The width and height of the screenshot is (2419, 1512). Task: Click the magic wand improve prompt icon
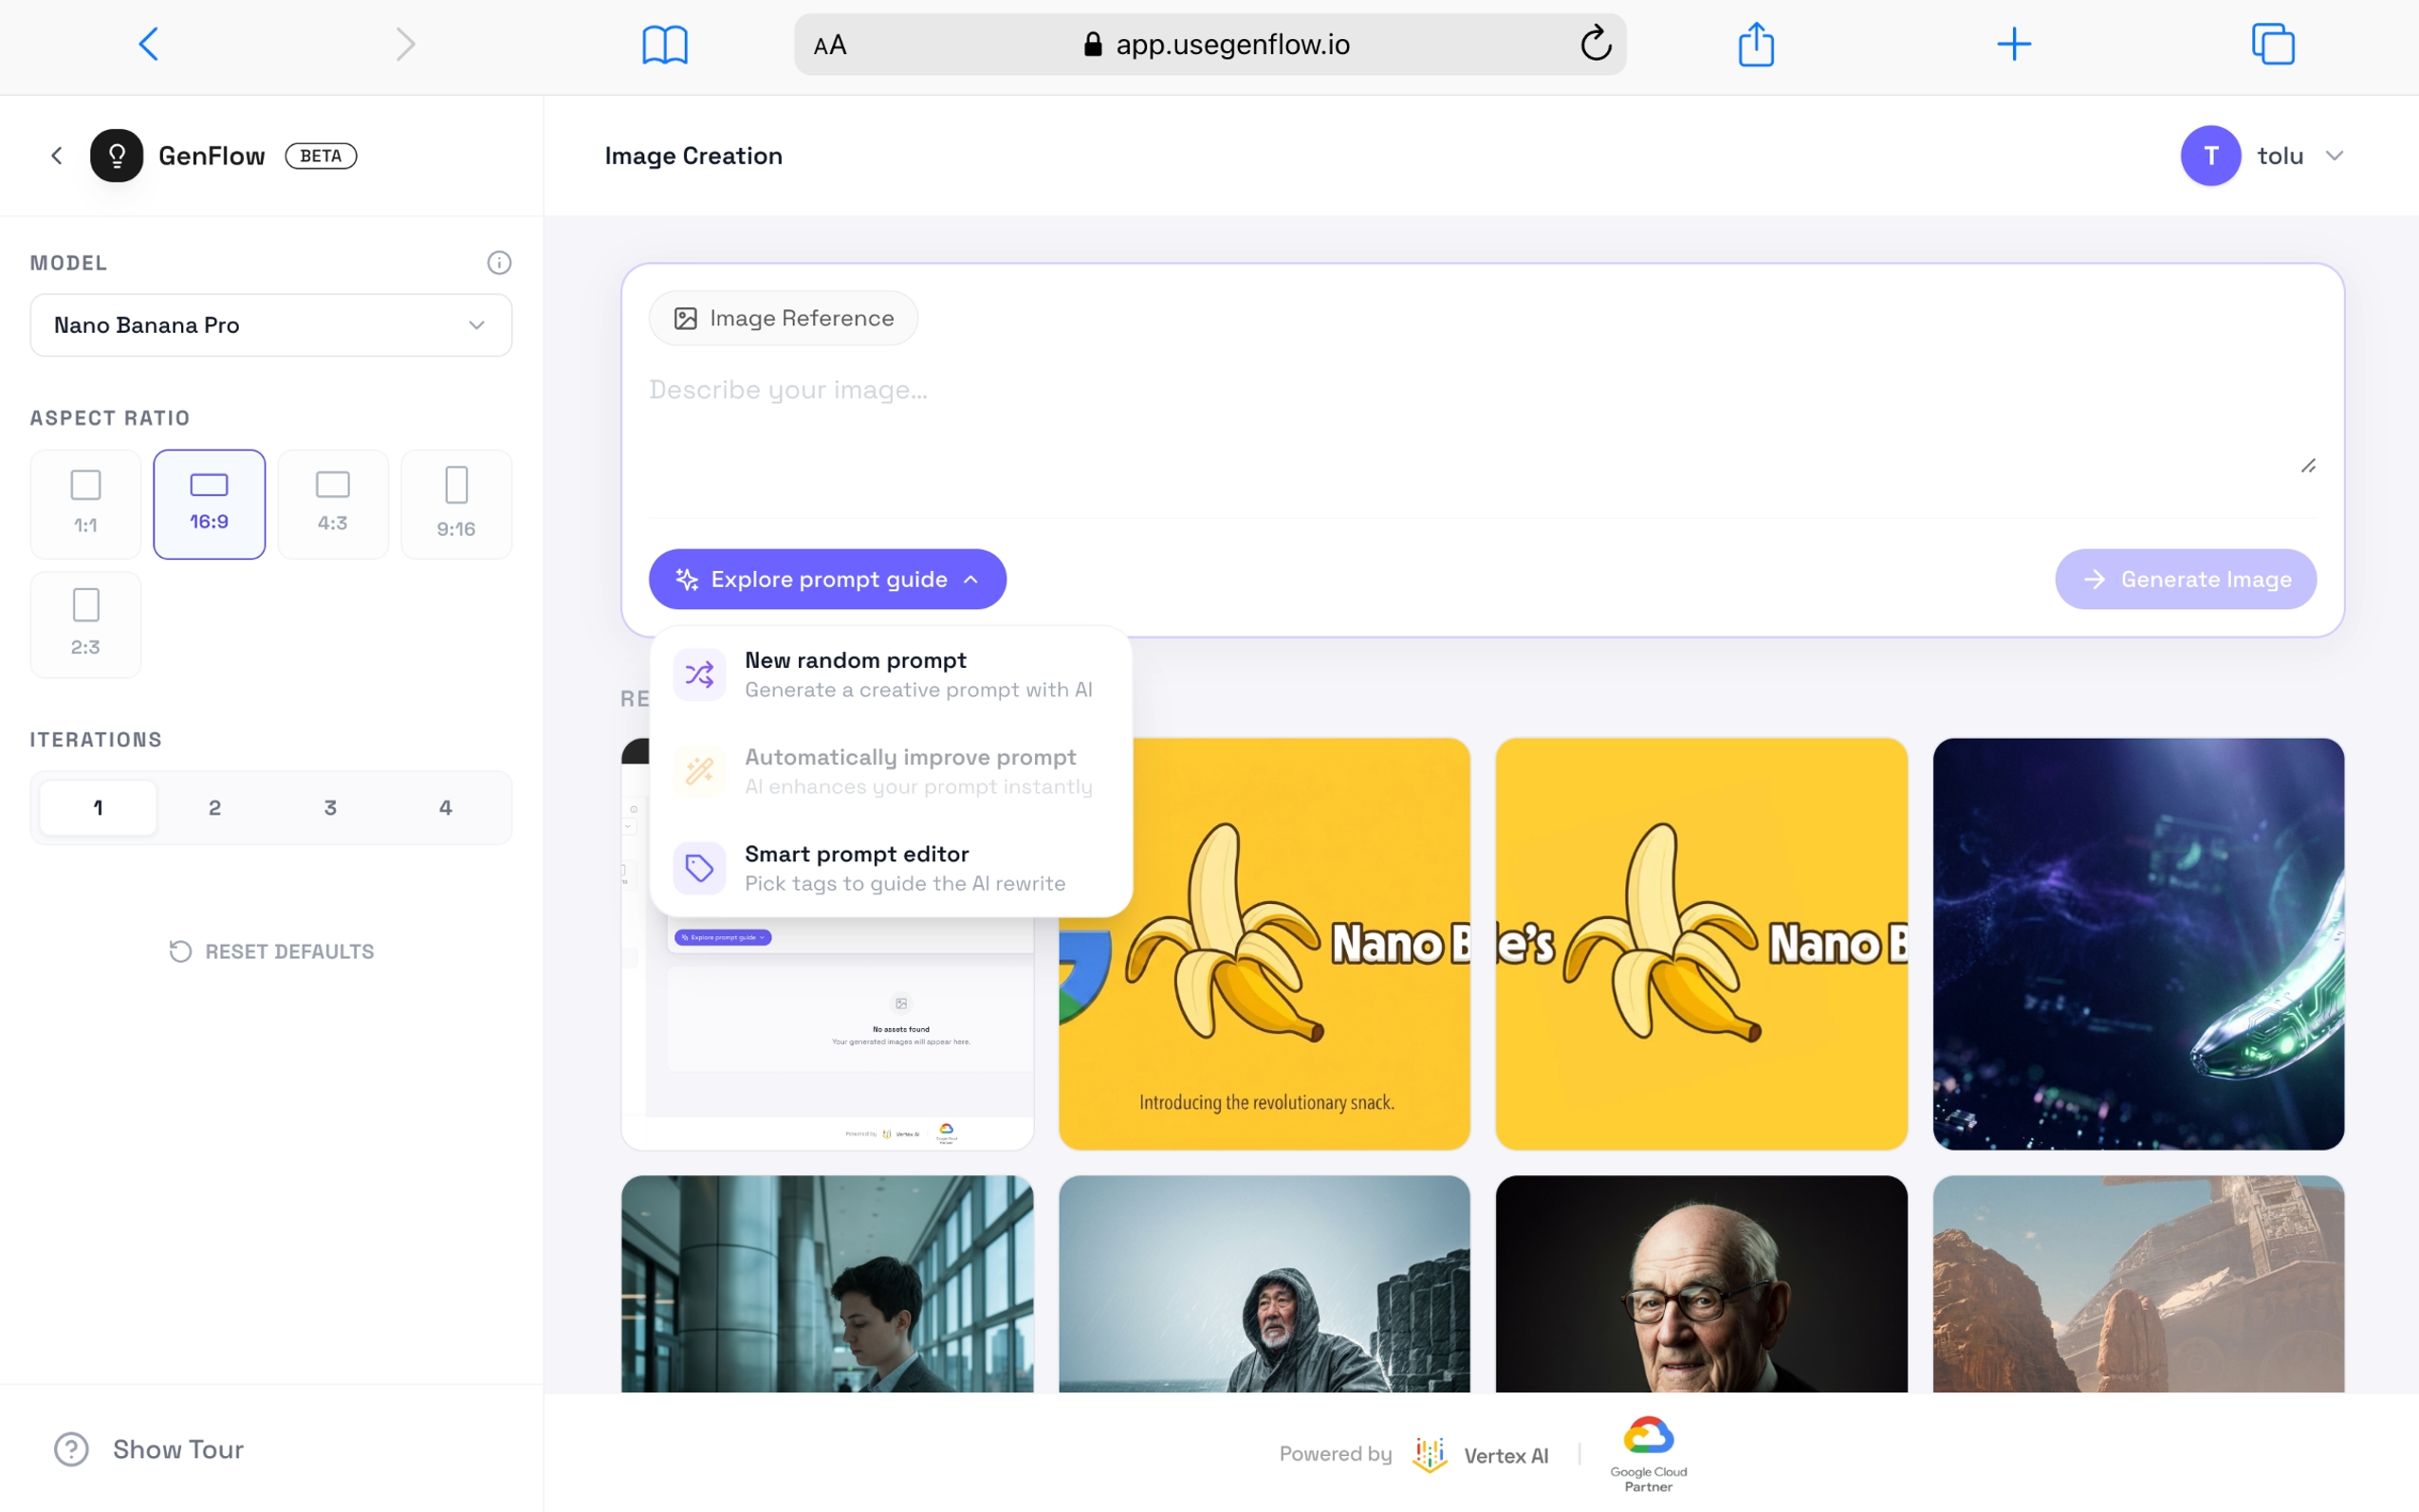coord(699,771)
